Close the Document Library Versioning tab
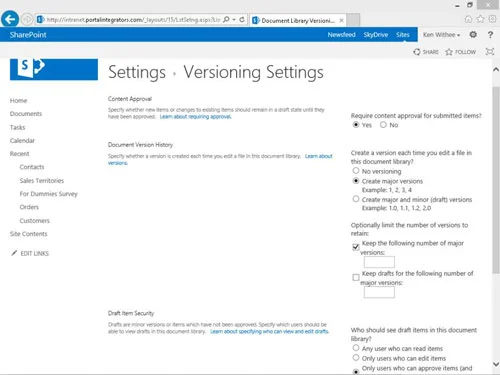This screenshot has height=375, width=500. click(x=341, y=20)
